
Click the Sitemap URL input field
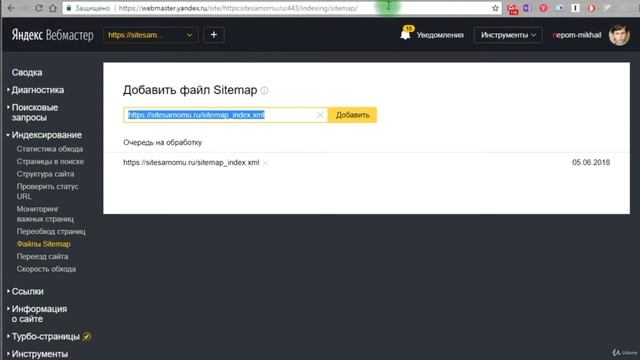coord(225,115)
